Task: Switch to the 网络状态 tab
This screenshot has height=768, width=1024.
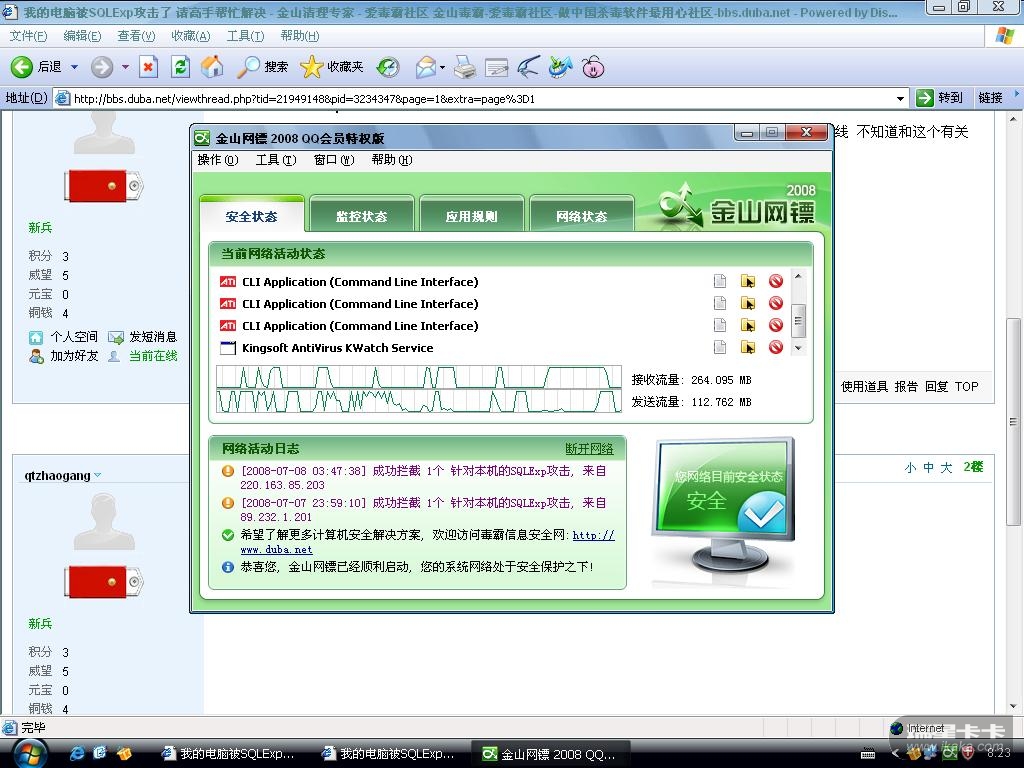Action: pos(581,215)
